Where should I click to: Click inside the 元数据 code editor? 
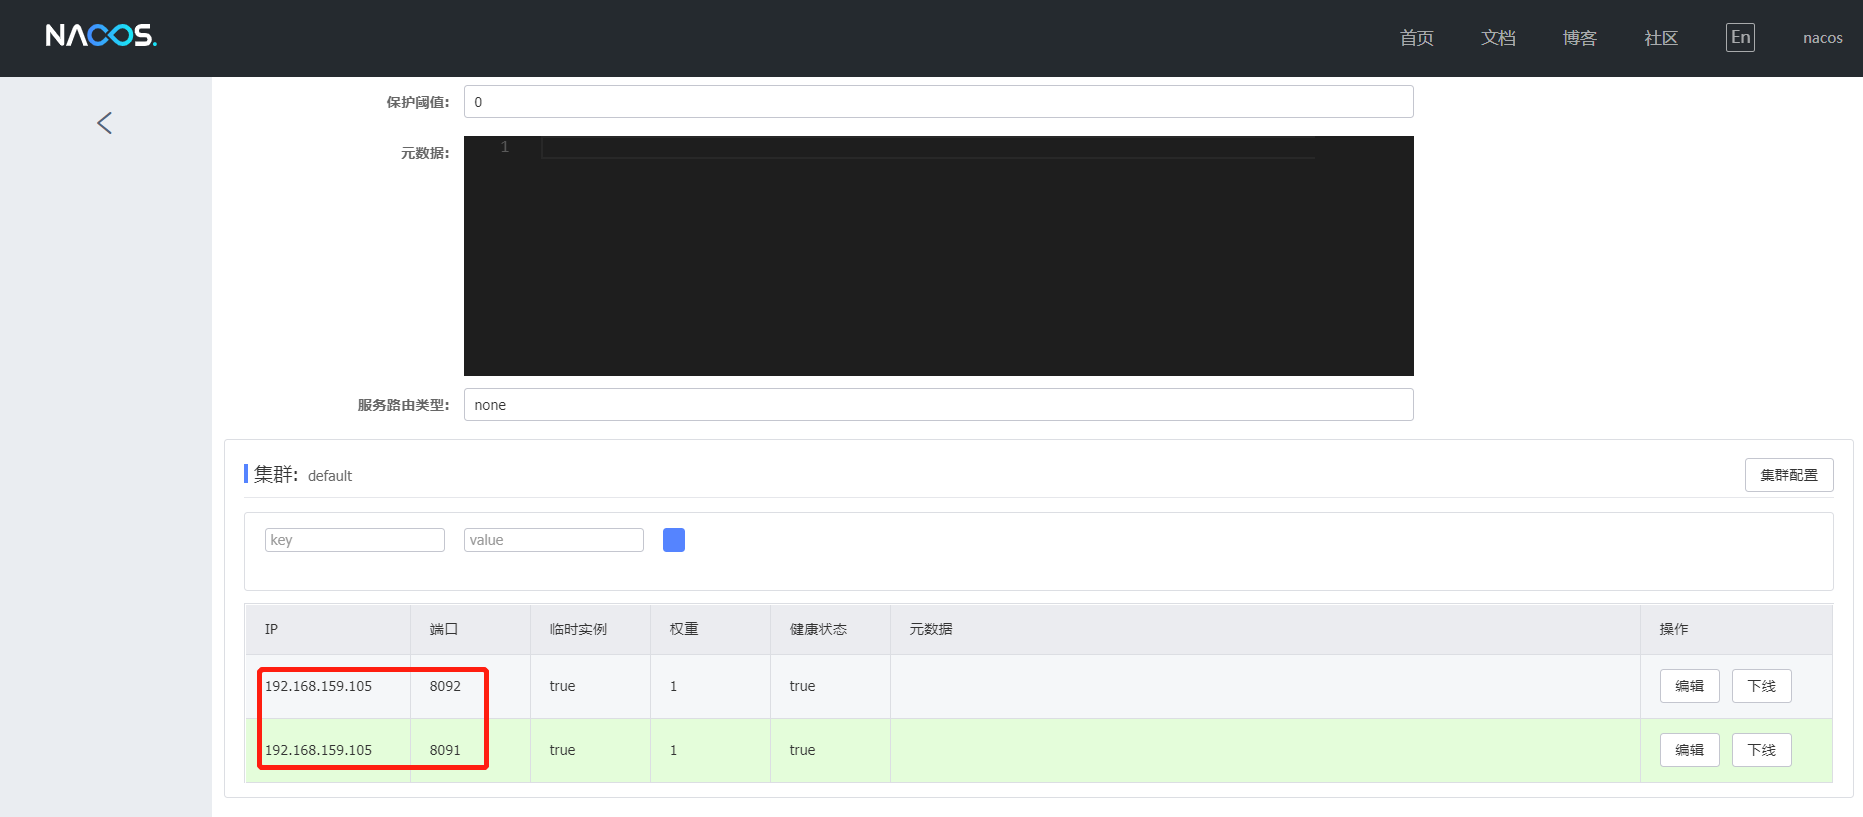coord(938,256)
